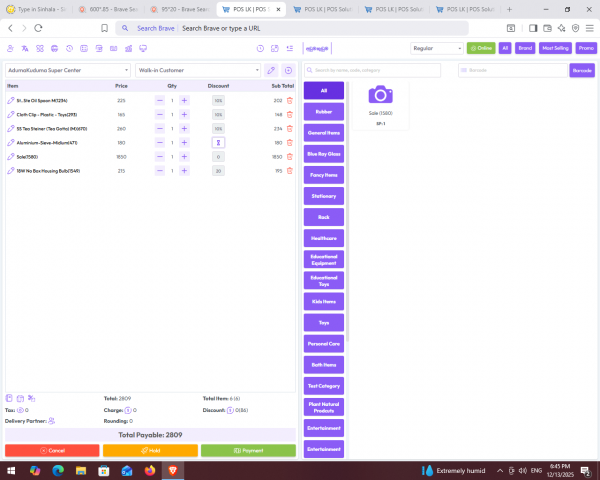Open File Explorer from the taskbar
The width and height of the screenshot is (600, 480).
(x=81, y=470)
